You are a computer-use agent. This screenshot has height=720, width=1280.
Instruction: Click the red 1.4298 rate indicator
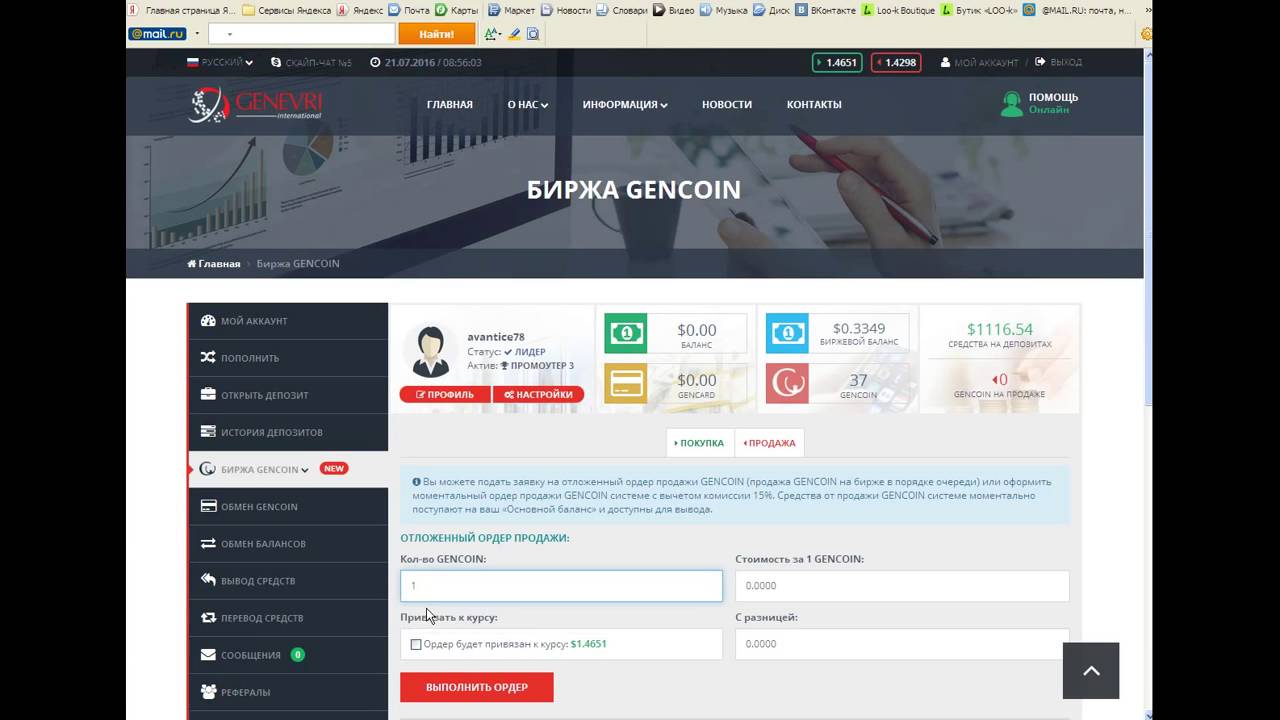[896, 62]
